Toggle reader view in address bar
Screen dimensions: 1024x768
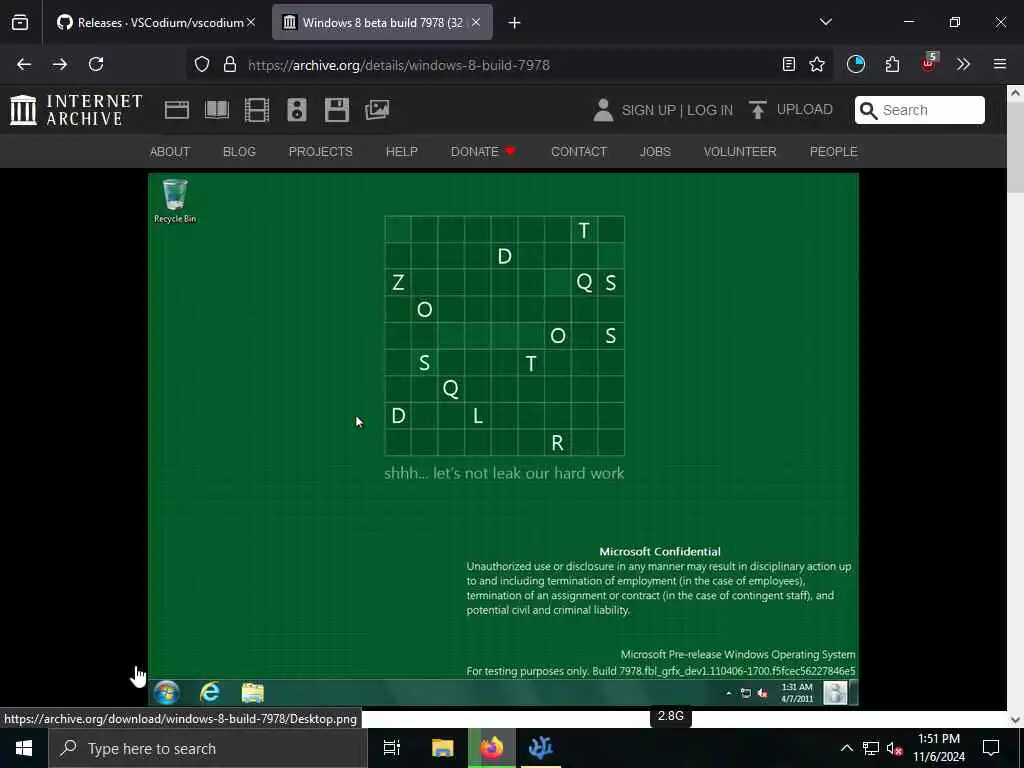click(x=789, y=64)
